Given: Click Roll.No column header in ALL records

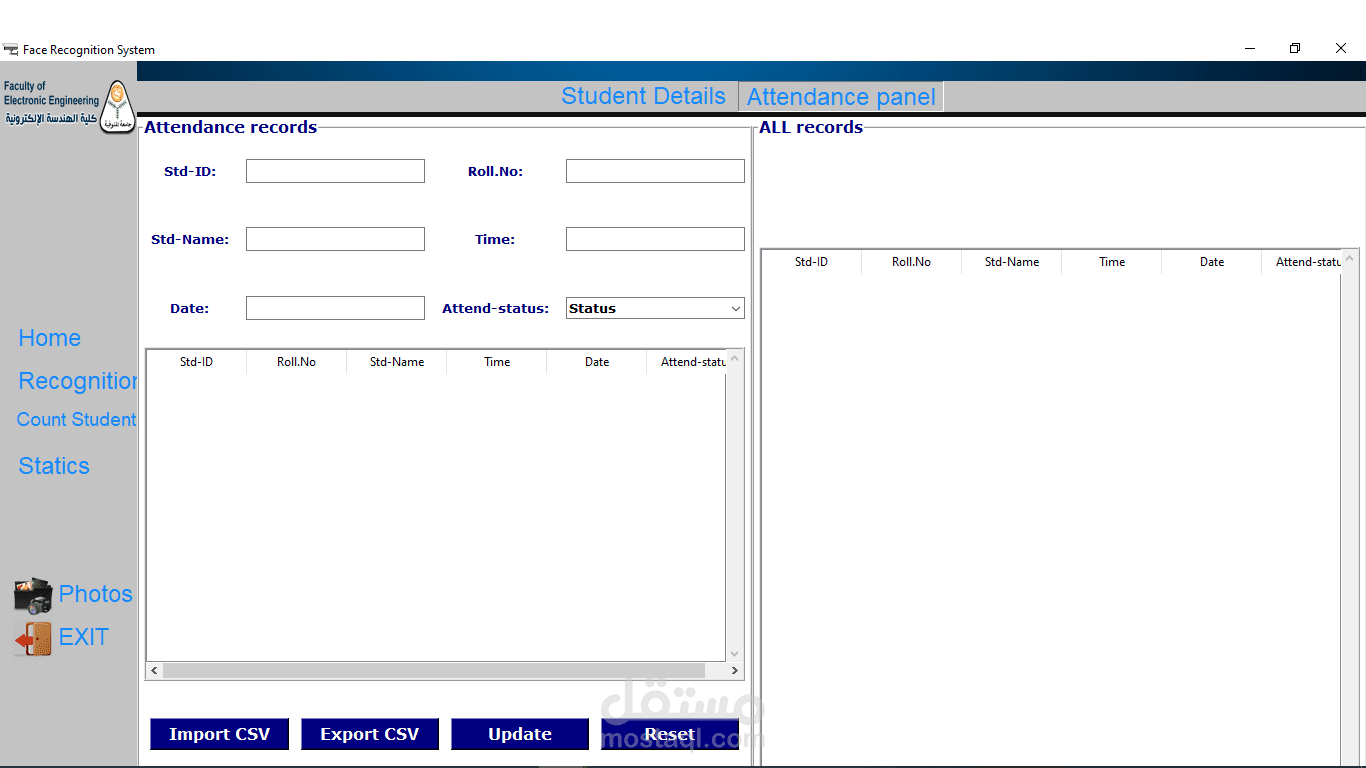Looking at the screenshot, I should [x=911, y=262].
